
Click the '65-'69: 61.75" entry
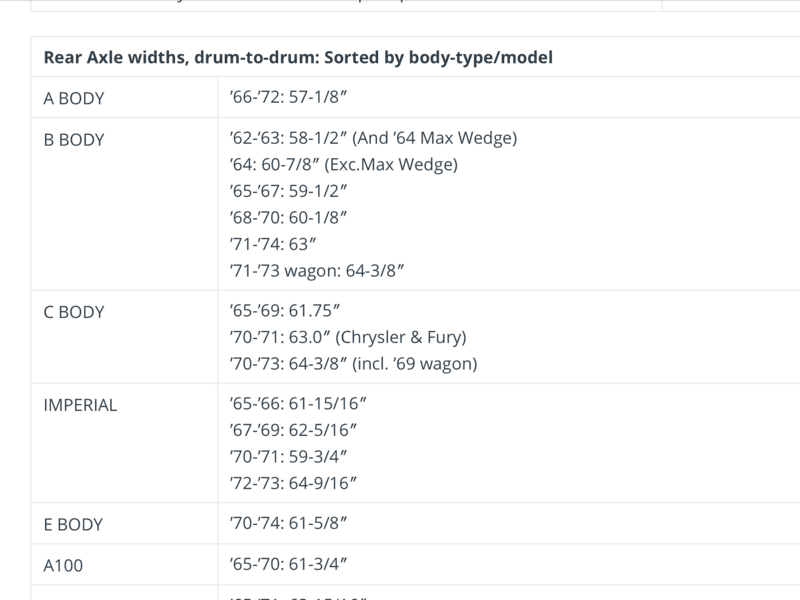tap(285, 311)
